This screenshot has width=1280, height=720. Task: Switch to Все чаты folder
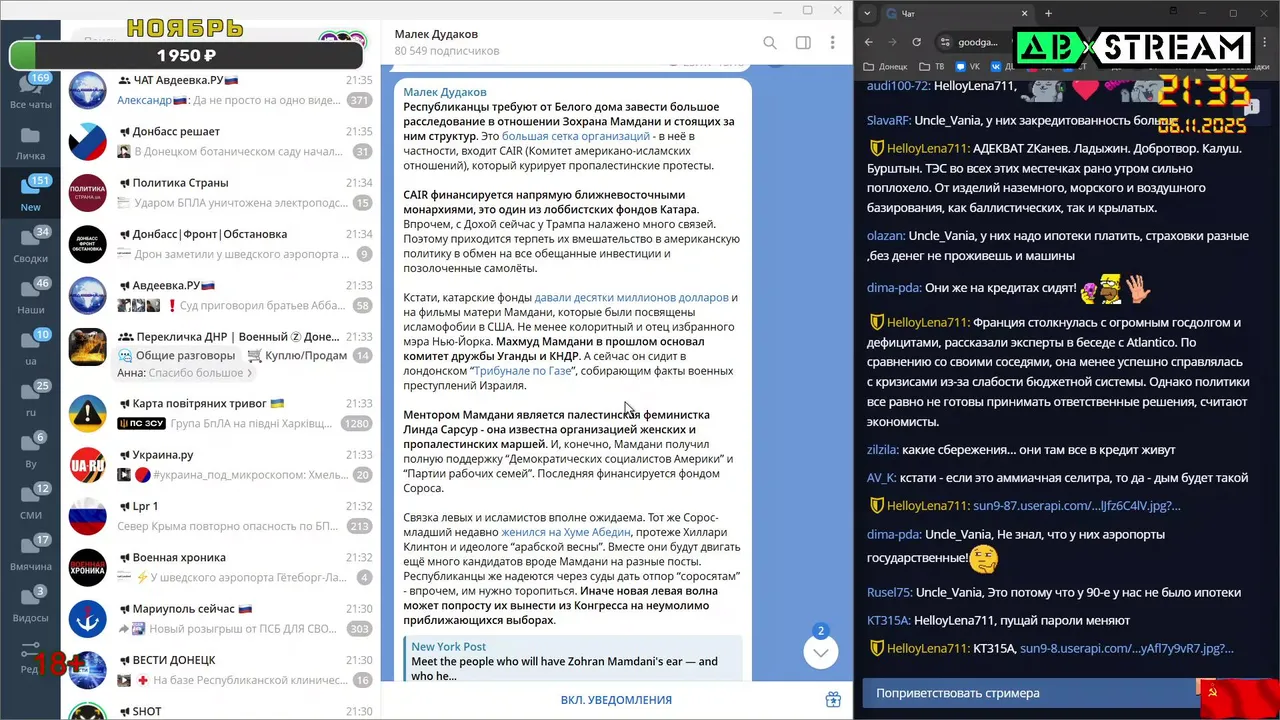tap(30, 92)
